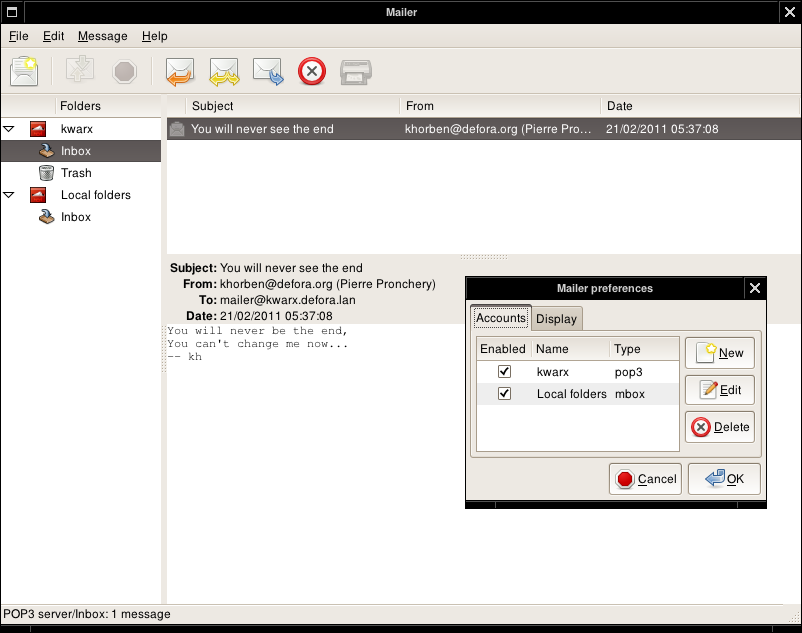
Task: Click the message date 21/02/2011 in list row
Action: point(662,129)
